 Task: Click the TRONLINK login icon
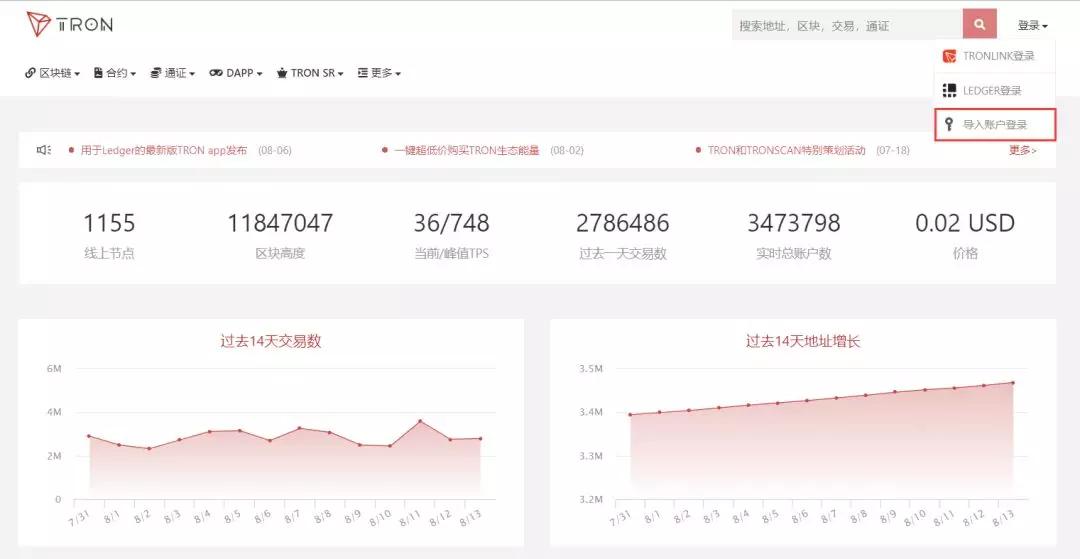(949, 56)
